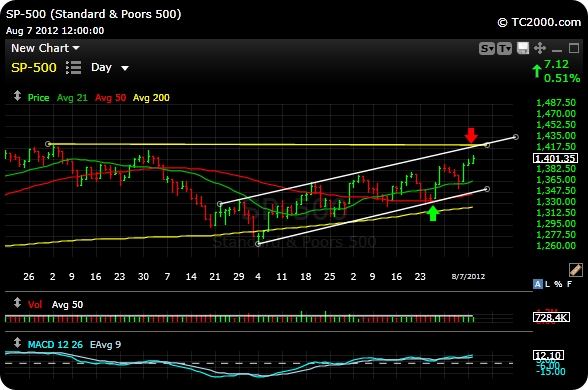Select the red Avg 50 label in price pane
The height and width of the screenshot is (390, 588).
110,98
